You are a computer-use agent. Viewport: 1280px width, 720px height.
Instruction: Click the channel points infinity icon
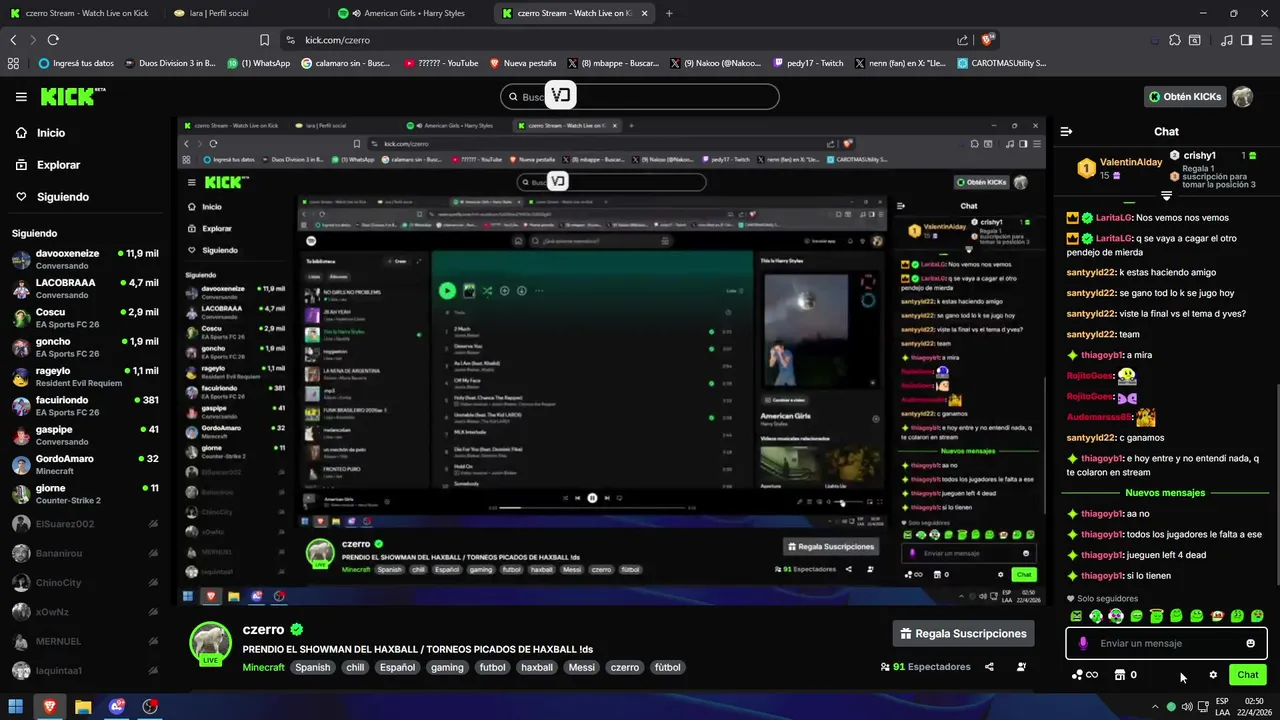pyautogui.click(x=1084, y=675)
